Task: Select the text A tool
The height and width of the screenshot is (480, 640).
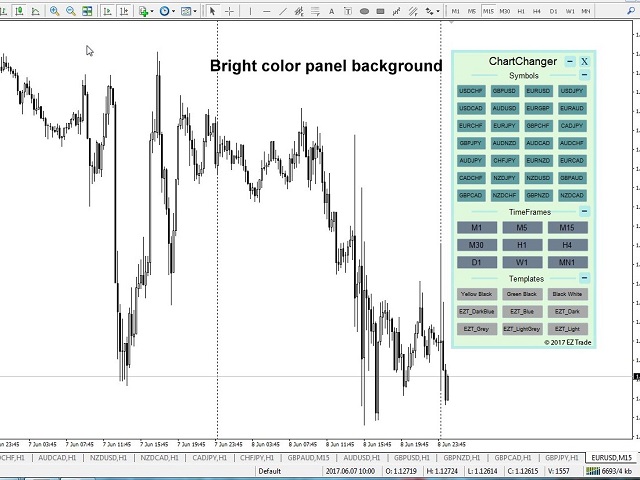Action: point(331,11)
